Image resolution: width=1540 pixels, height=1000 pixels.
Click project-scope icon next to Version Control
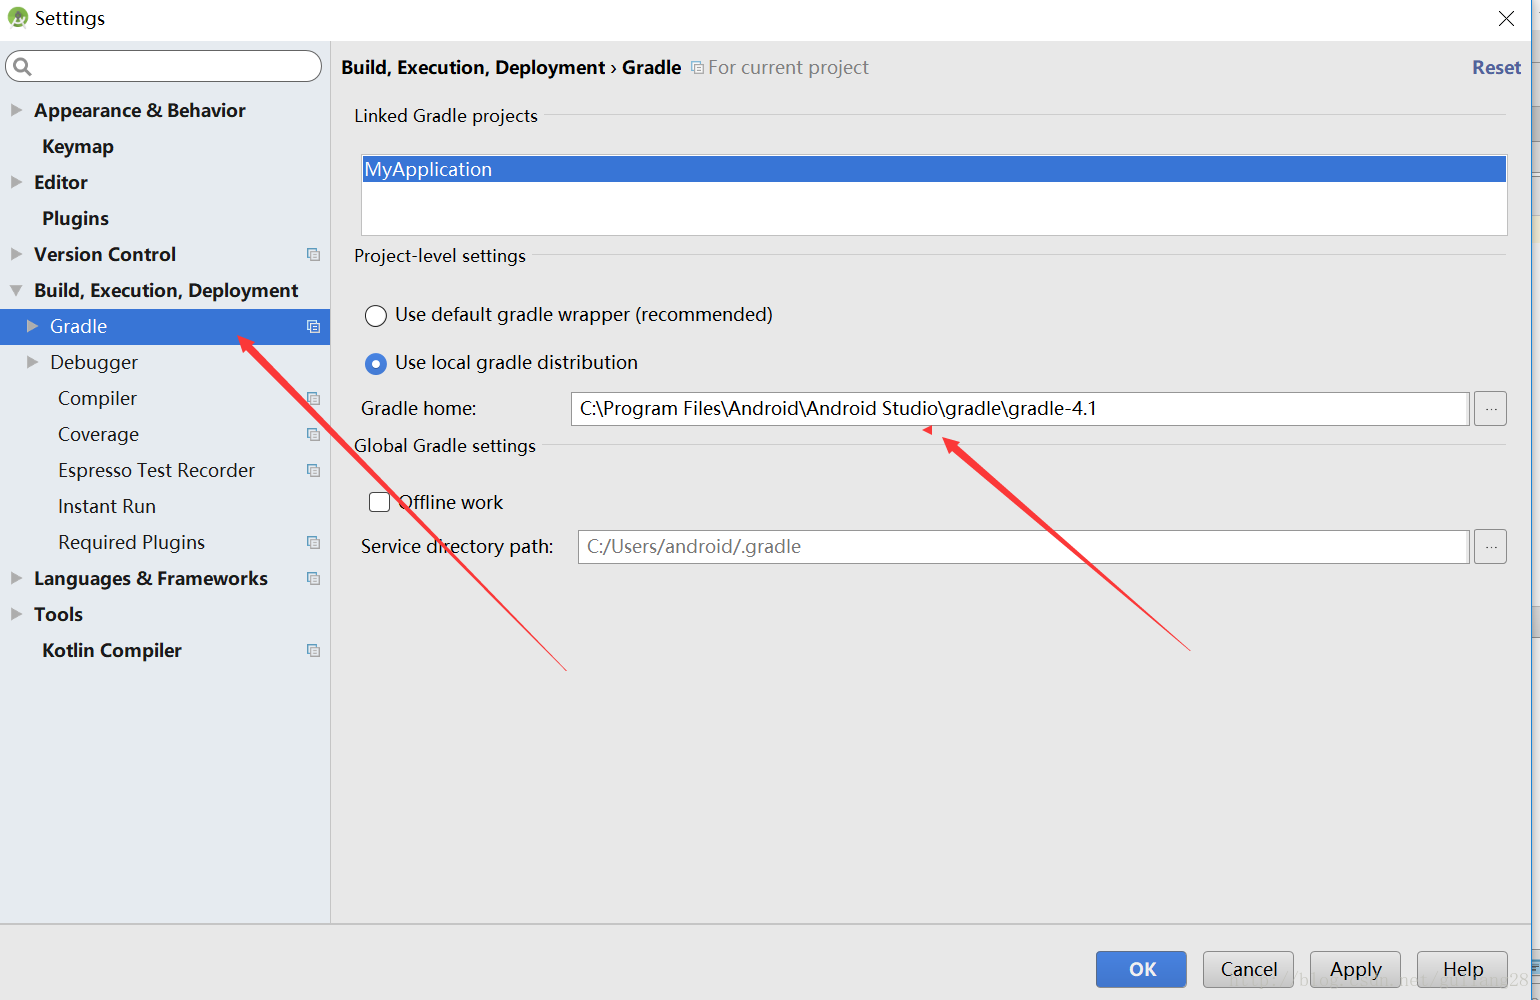(x=313, y=255)
